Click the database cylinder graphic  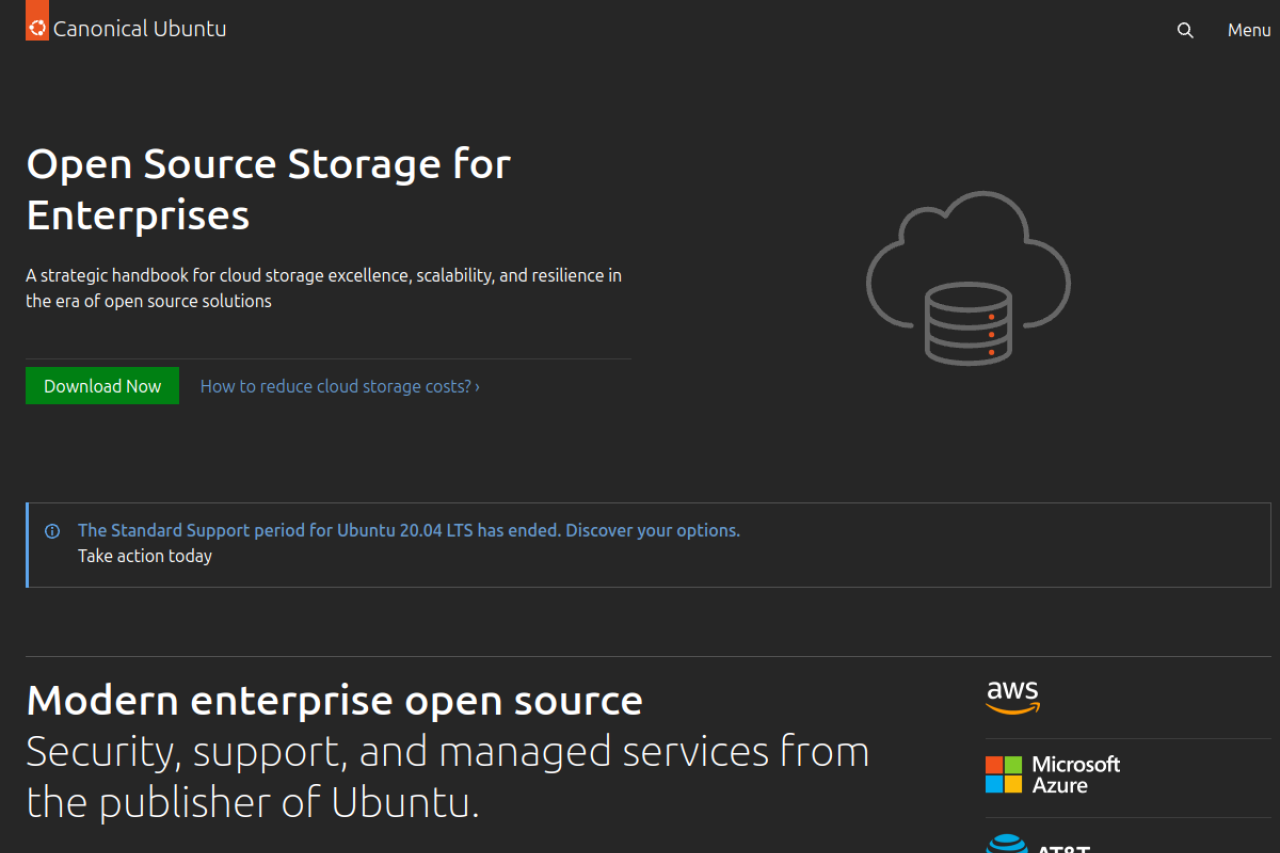click(967, 323)
